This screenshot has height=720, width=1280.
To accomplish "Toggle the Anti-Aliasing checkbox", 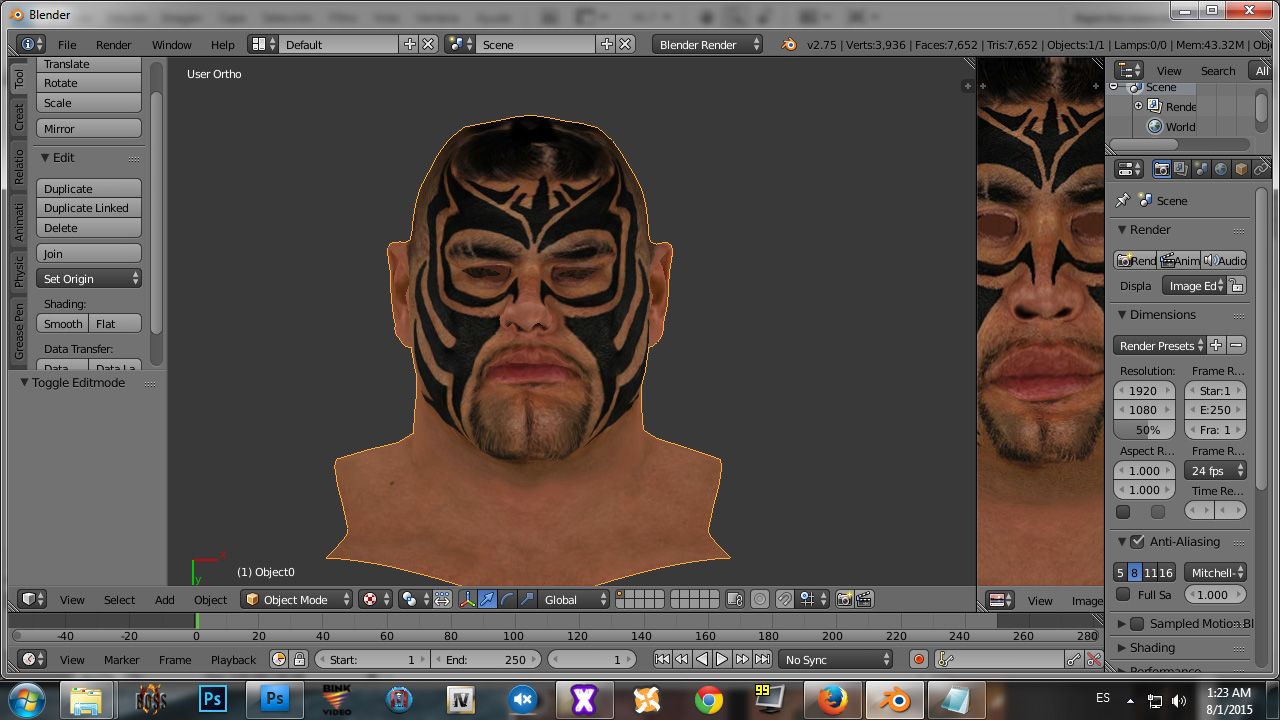I will pyautogui.click(x=1137, y=541).
